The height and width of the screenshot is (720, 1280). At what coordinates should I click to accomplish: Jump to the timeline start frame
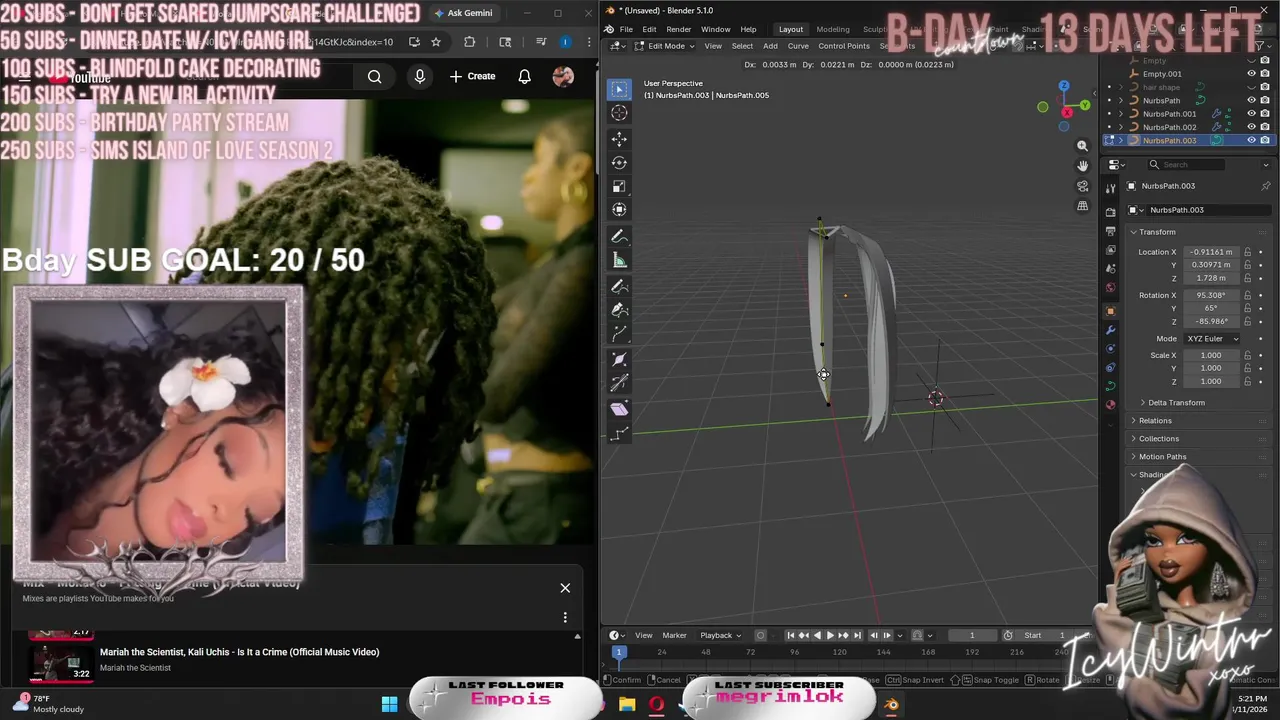pyautogui.click(x=790, y=635)
